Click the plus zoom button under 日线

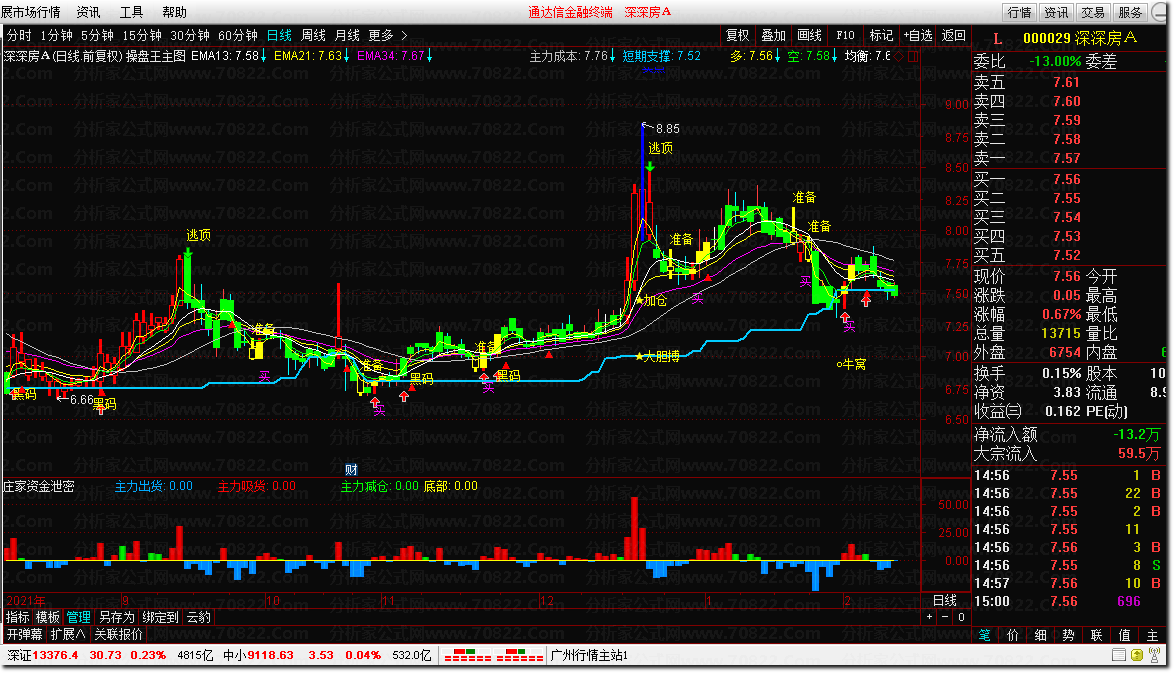point(928,617)
